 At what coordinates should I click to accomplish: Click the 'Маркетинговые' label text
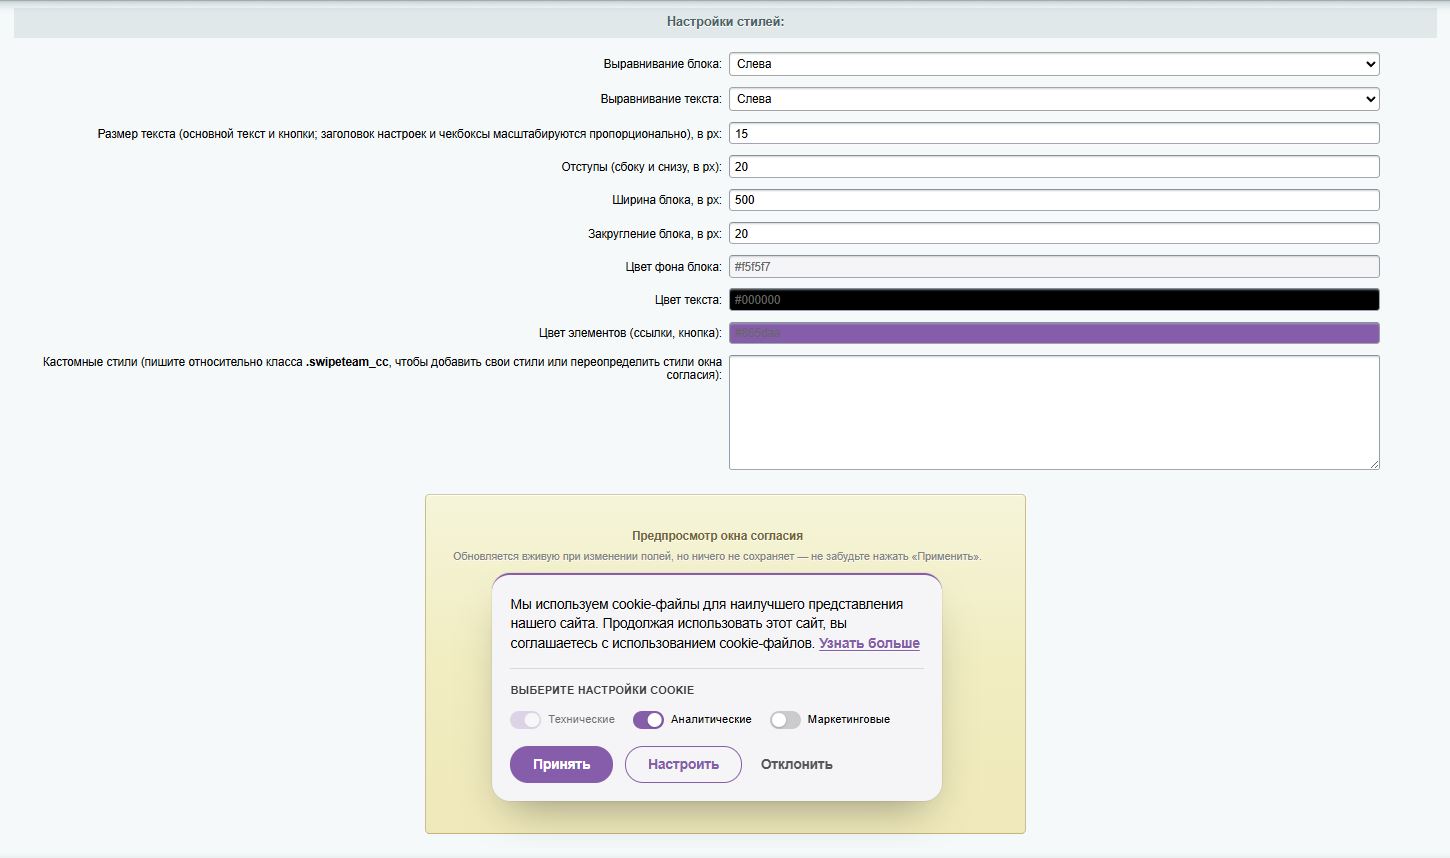(848, 720)
